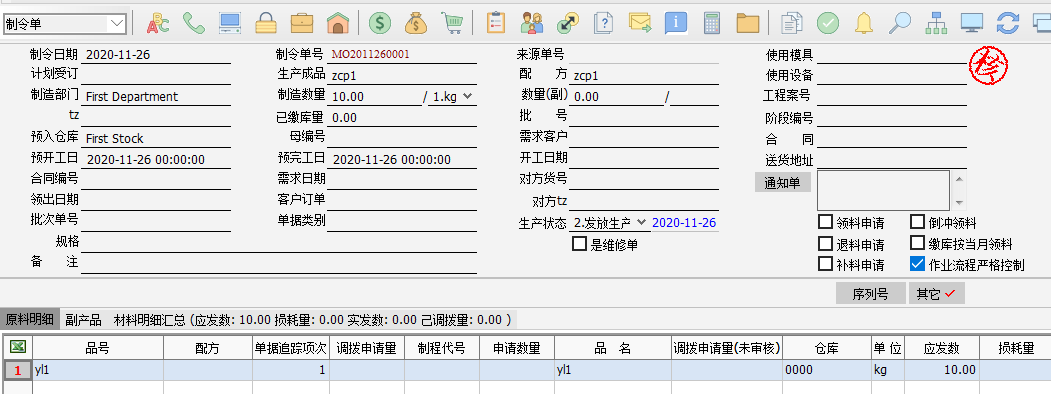The height and width of the screenshot is (394, 1051).
Task: Click the 通知单 button
Action: click(783, 182)
